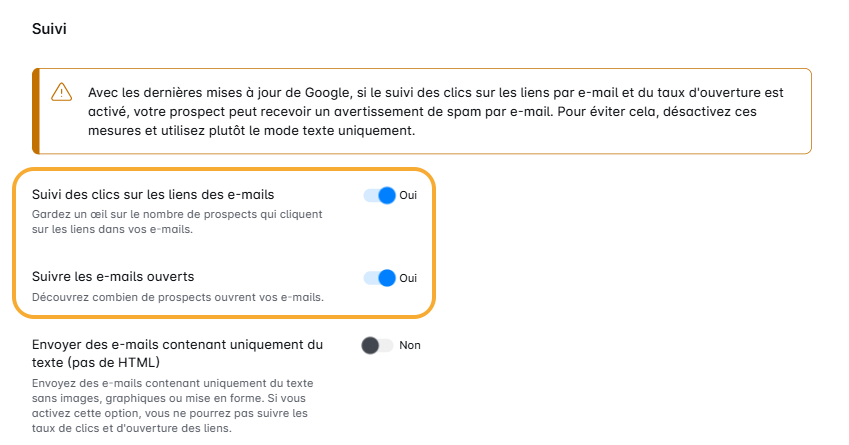The image size is (849, 445).
Task: Click the (pas de HTML) text in the option title
Action: pyautogui.click(x=97, y=361)
